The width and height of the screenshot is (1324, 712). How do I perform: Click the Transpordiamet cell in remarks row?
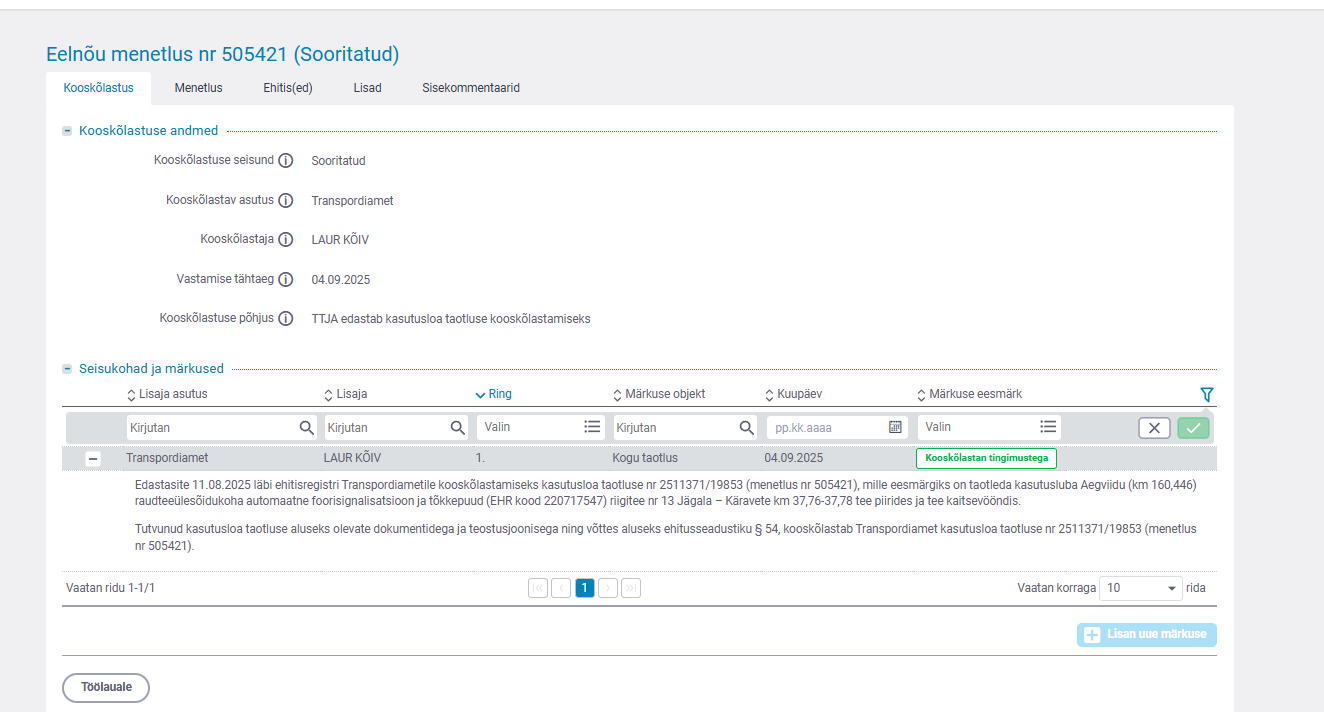click(167, 459)
